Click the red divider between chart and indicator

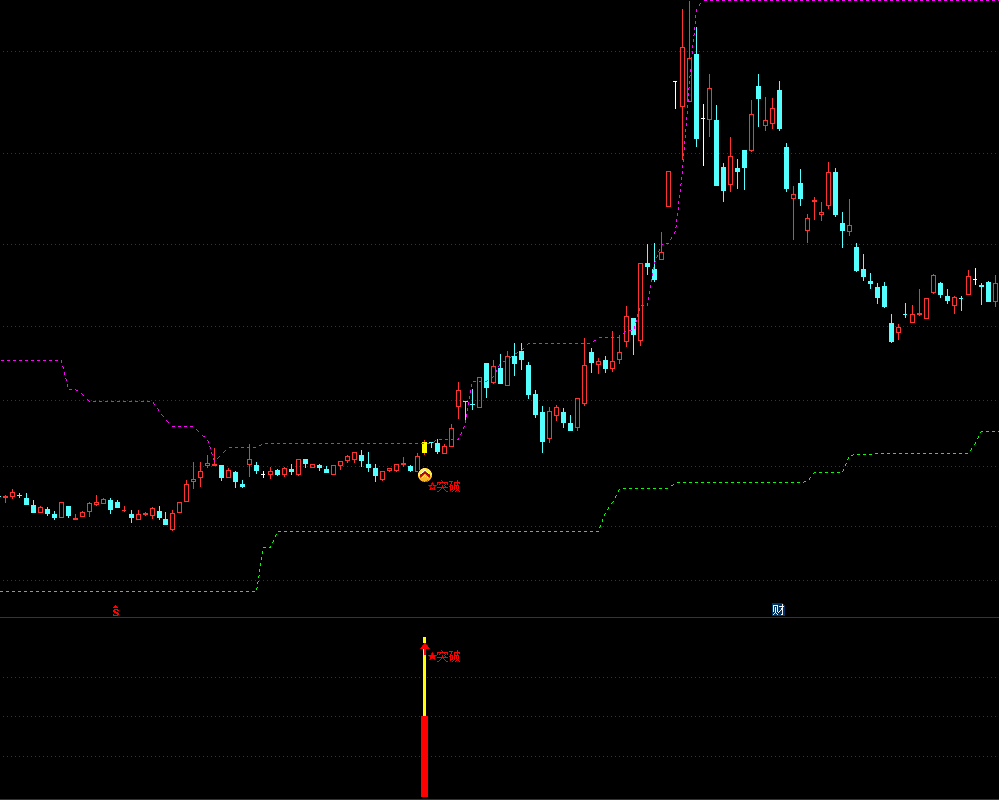tap(500, 617)
